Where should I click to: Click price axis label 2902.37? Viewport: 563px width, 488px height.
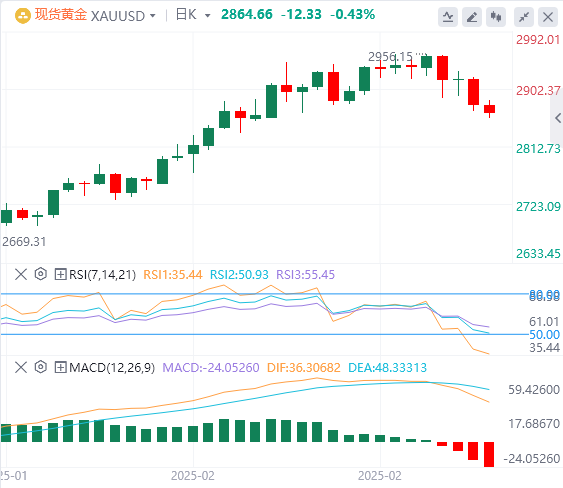click(x=538, y=91)
